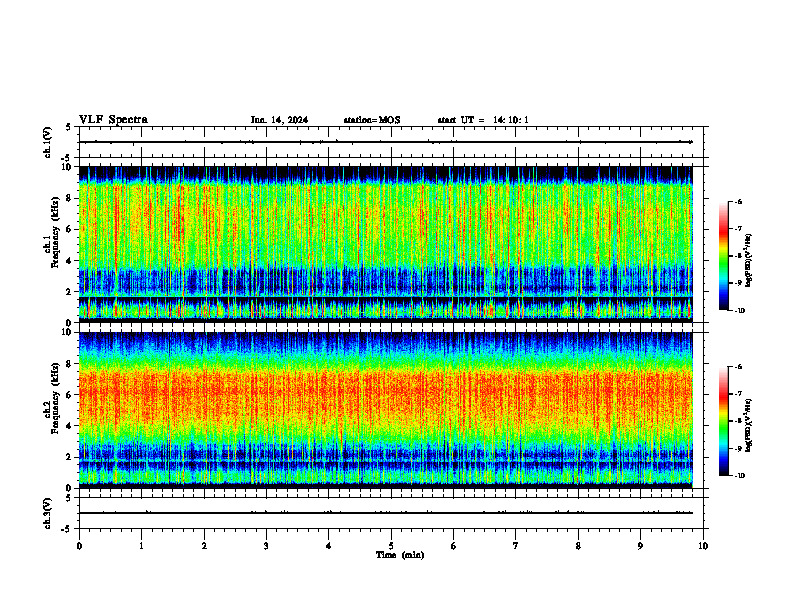Click inside the ch.2 frequency spectrogram panel
792x612 pixels.
[385, 410]
